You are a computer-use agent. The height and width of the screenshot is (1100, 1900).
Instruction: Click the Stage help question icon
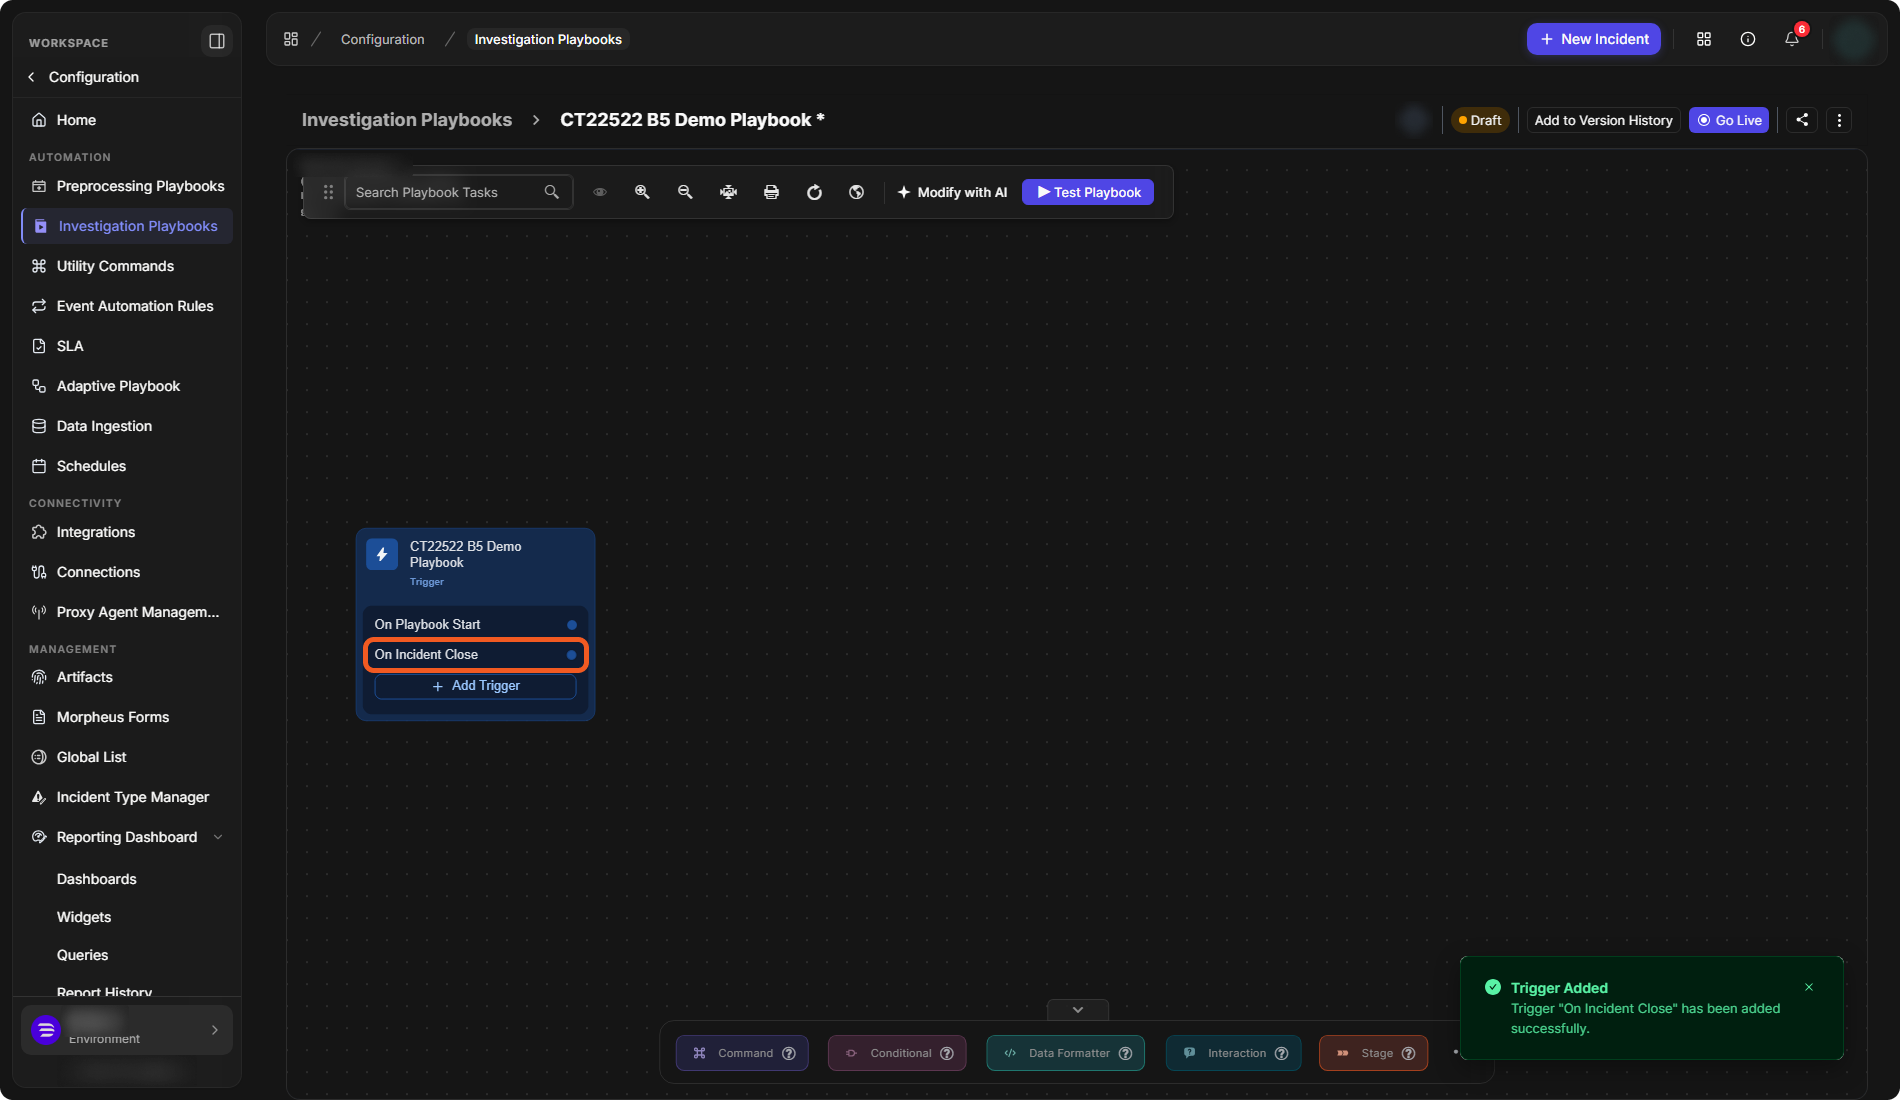coord(1408,1053)
